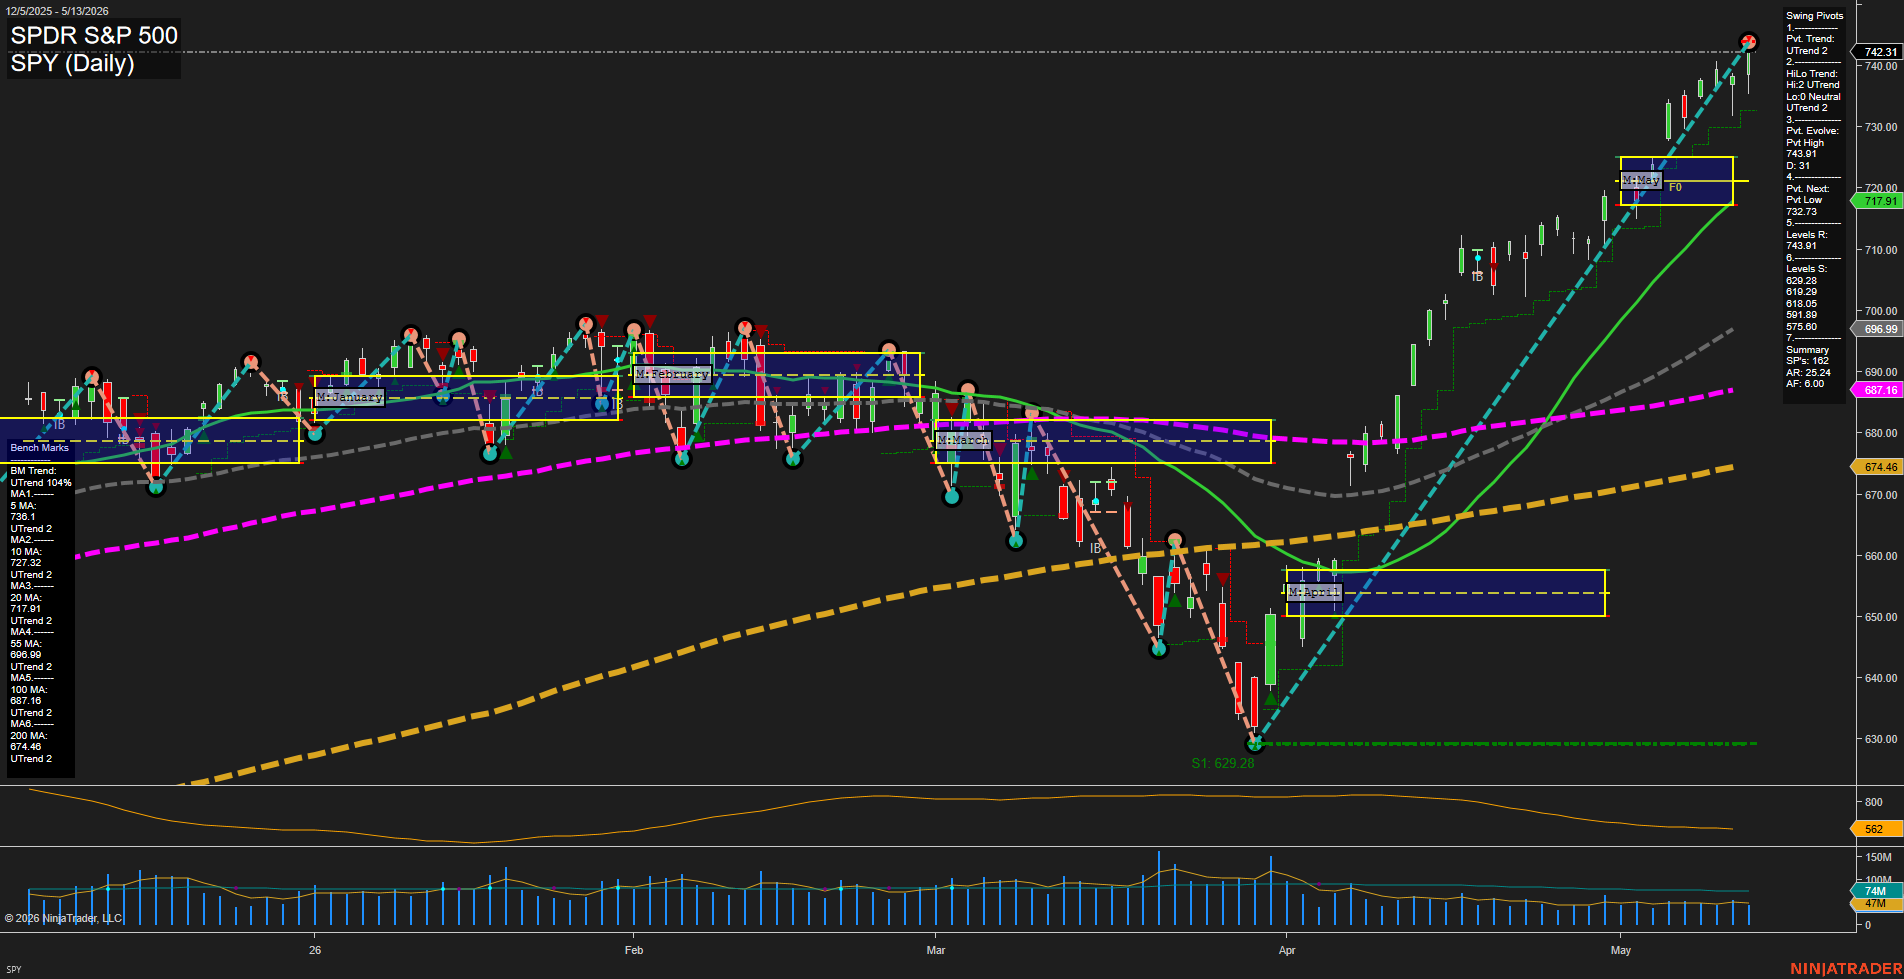
Task: Select the M:January monthly range label
Action: 350,397
